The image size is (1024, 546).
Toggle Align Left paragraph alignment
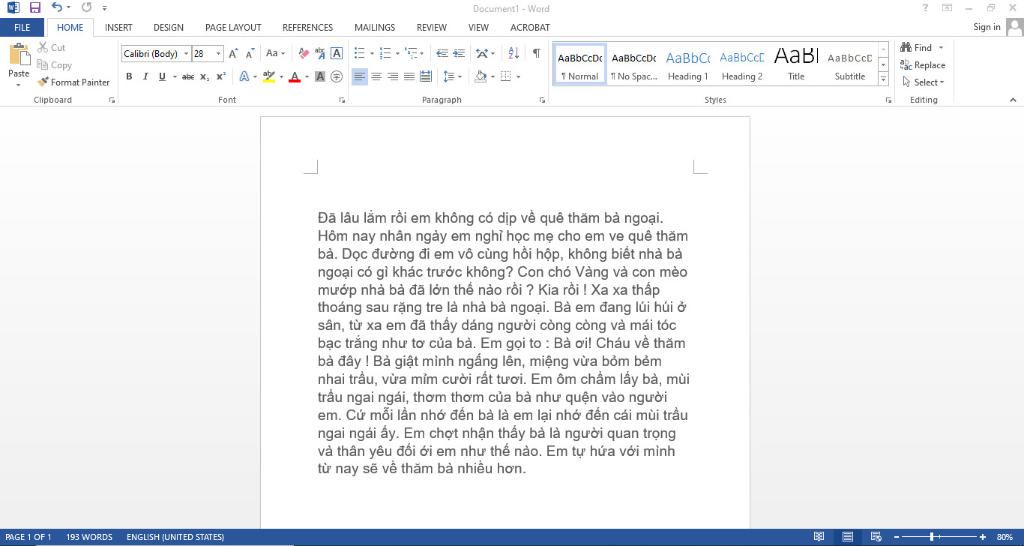coord(359,76)
